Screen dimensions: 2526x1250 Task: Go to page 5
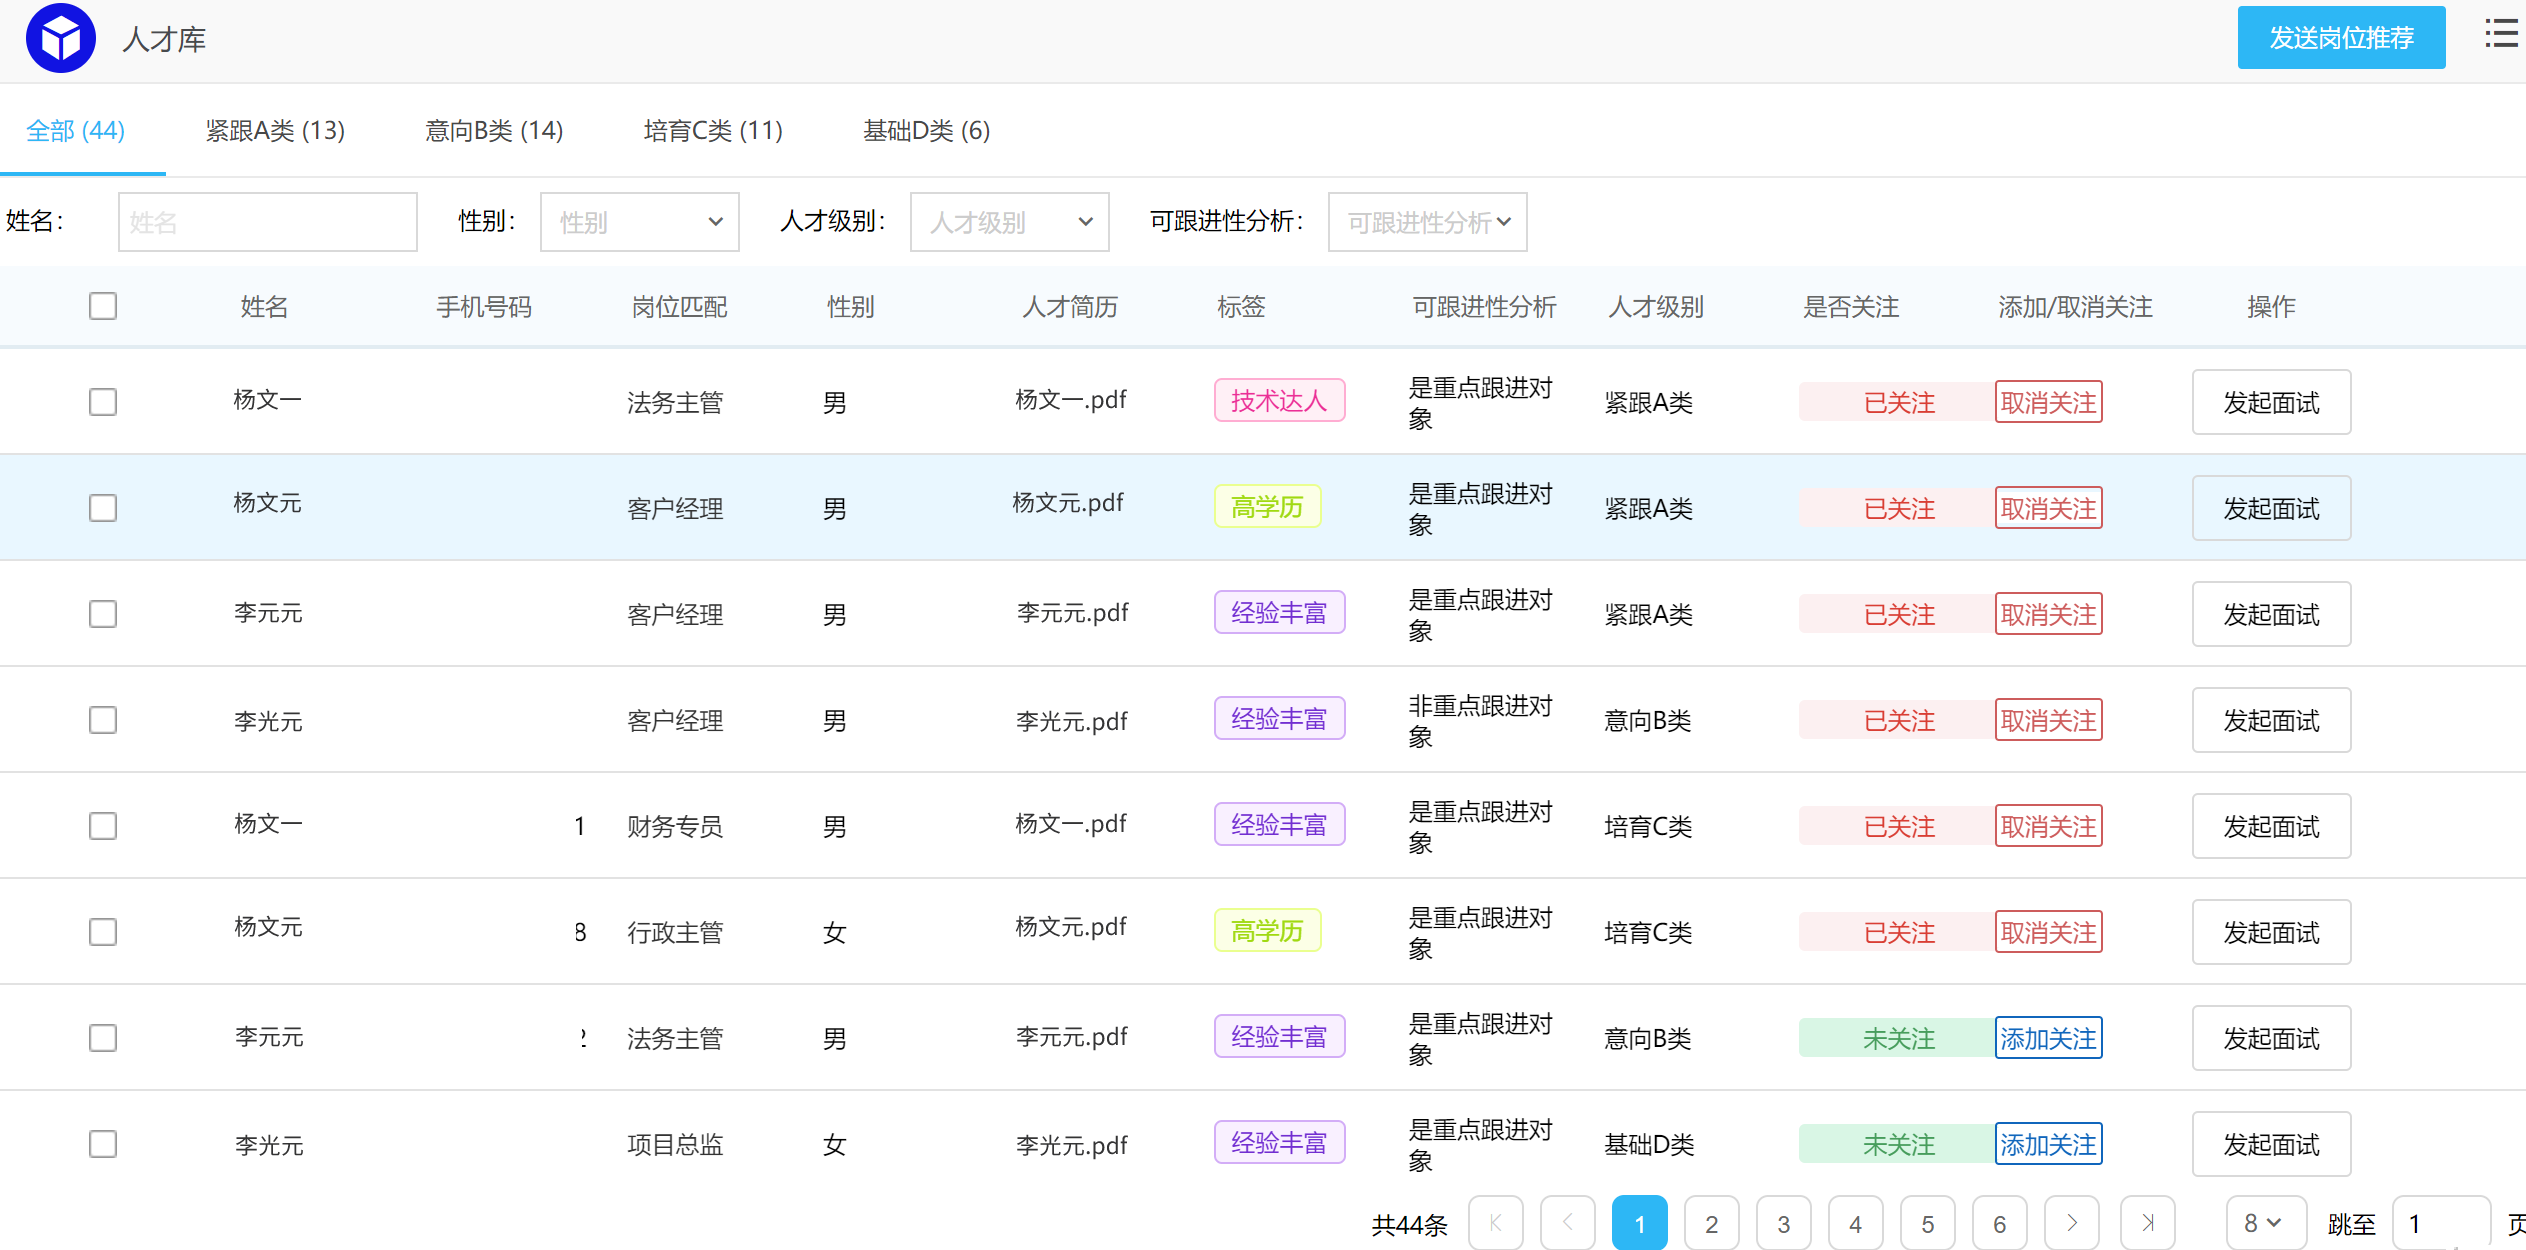pos(1928,1223)
